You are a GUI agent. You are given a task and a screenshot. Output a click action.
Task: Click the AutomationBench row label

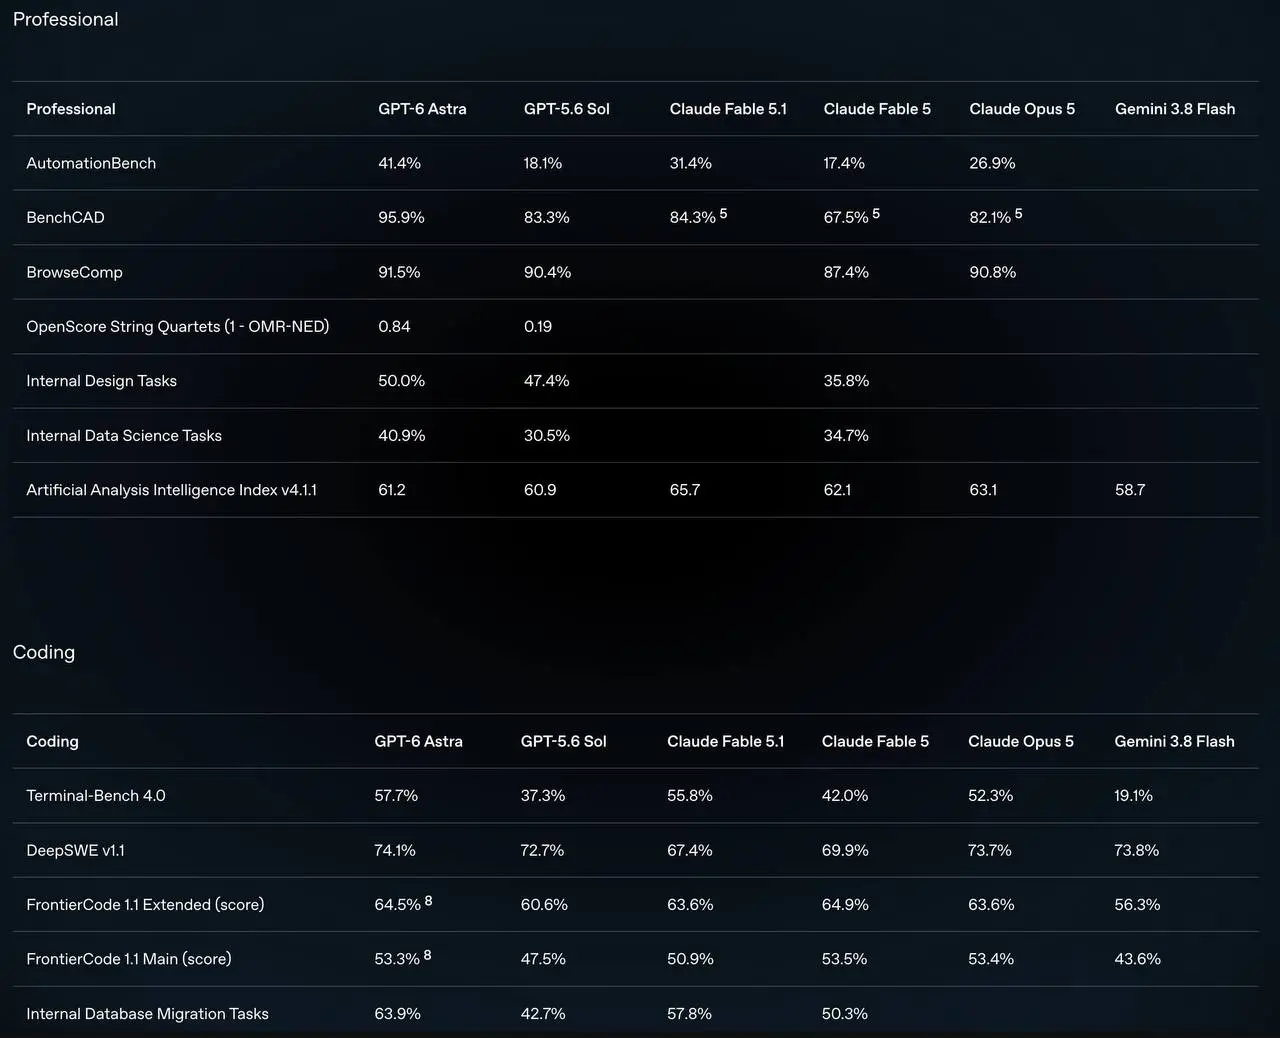coord(91,163)
